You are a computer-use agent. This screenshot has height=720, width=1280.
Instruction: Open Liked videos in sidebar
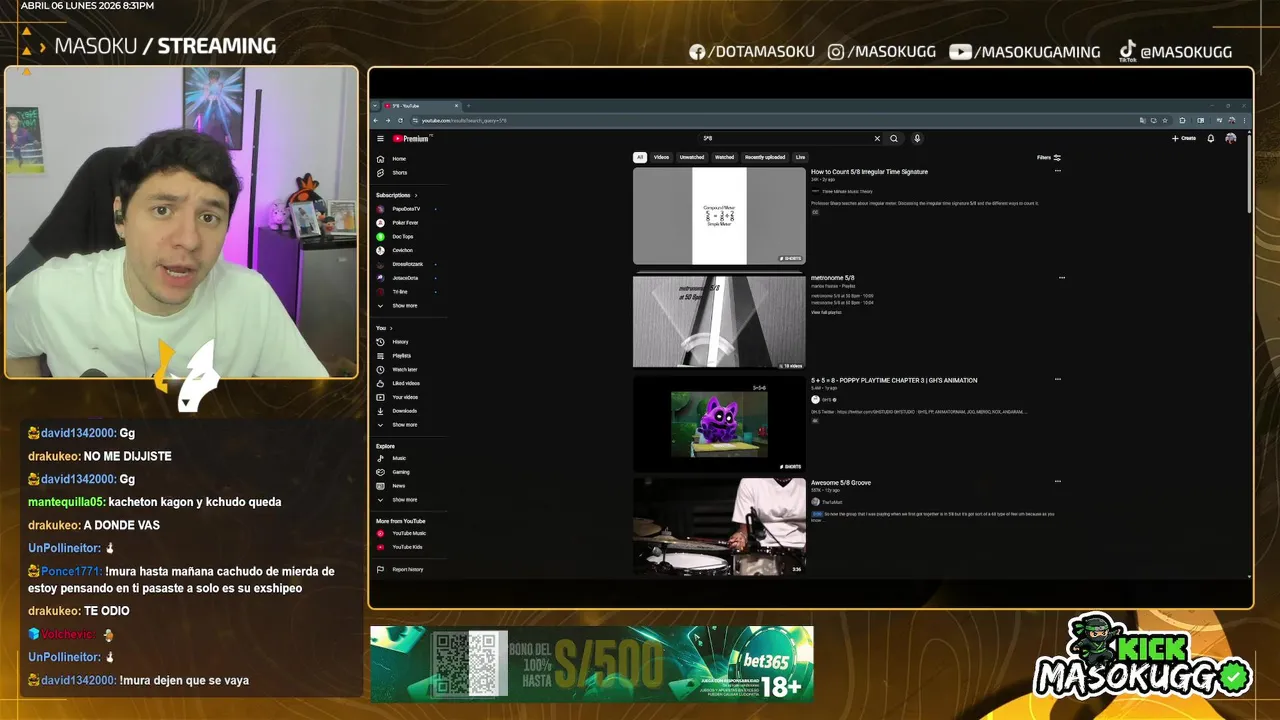coord(405,383)
